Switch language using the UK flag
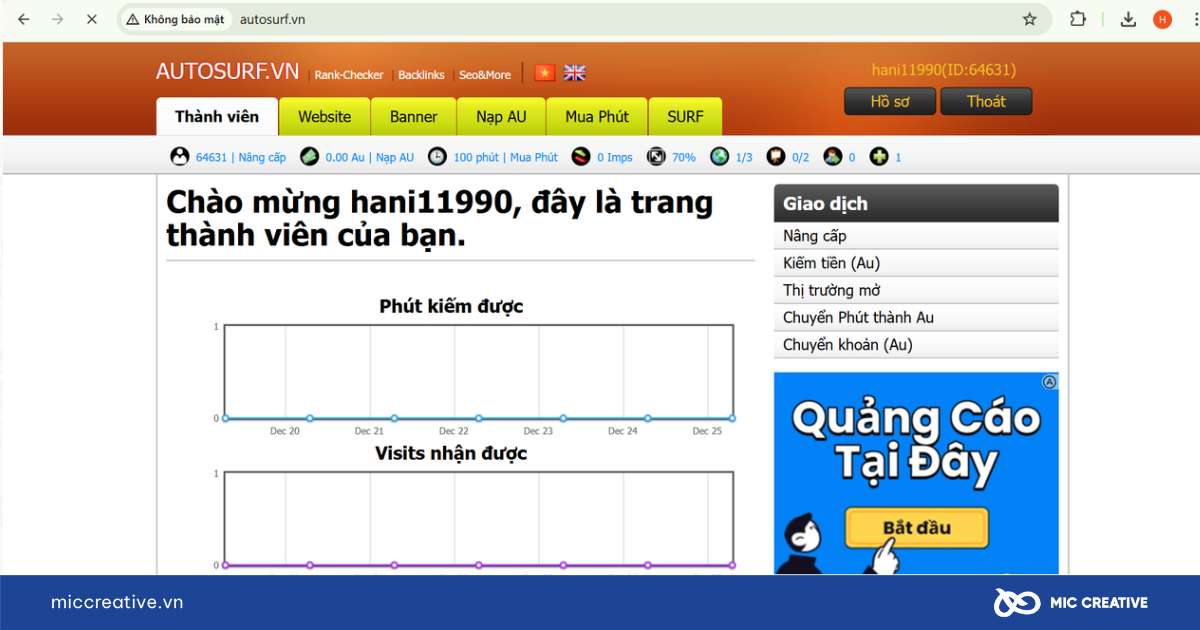Screen dimensions: 1200x630 tap(574, 73)
